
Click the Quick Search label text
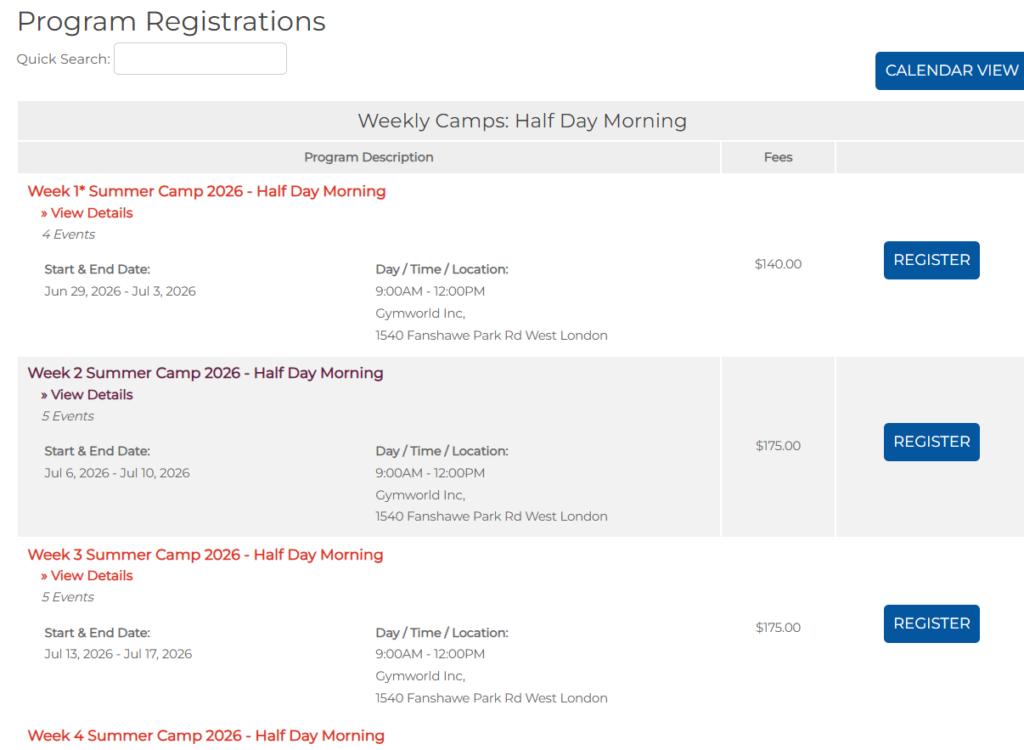pos(63,59)
